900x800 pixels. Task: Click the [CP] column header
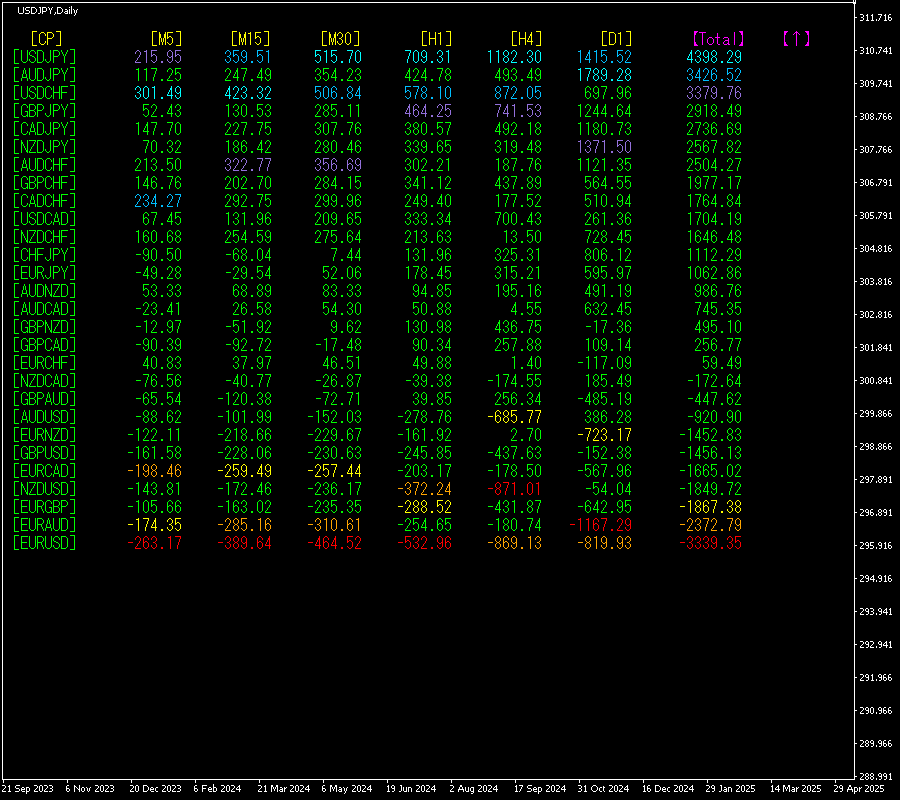tap(46, 39)
